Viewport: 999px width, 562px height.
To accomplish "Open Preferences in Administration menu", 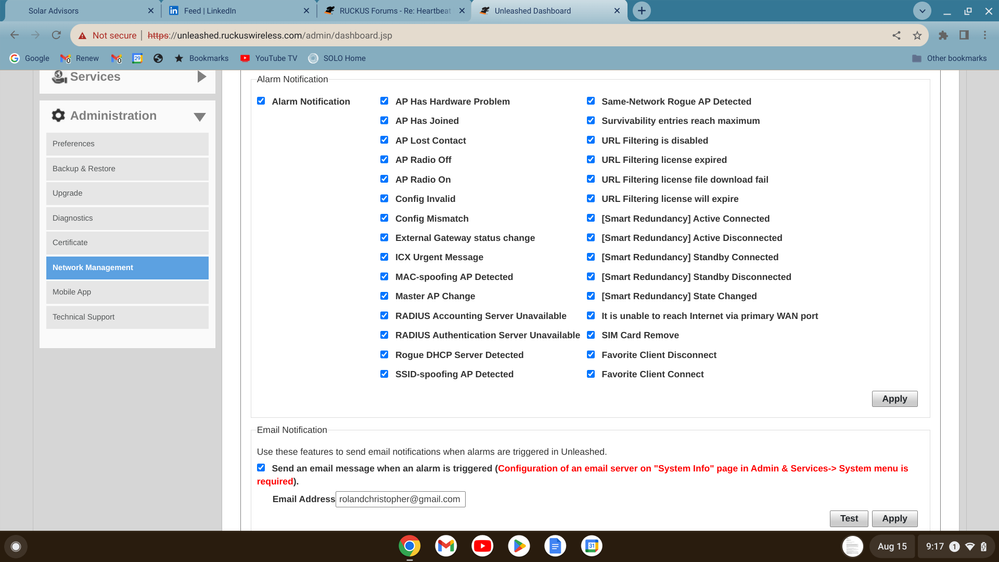I will 127,144.
